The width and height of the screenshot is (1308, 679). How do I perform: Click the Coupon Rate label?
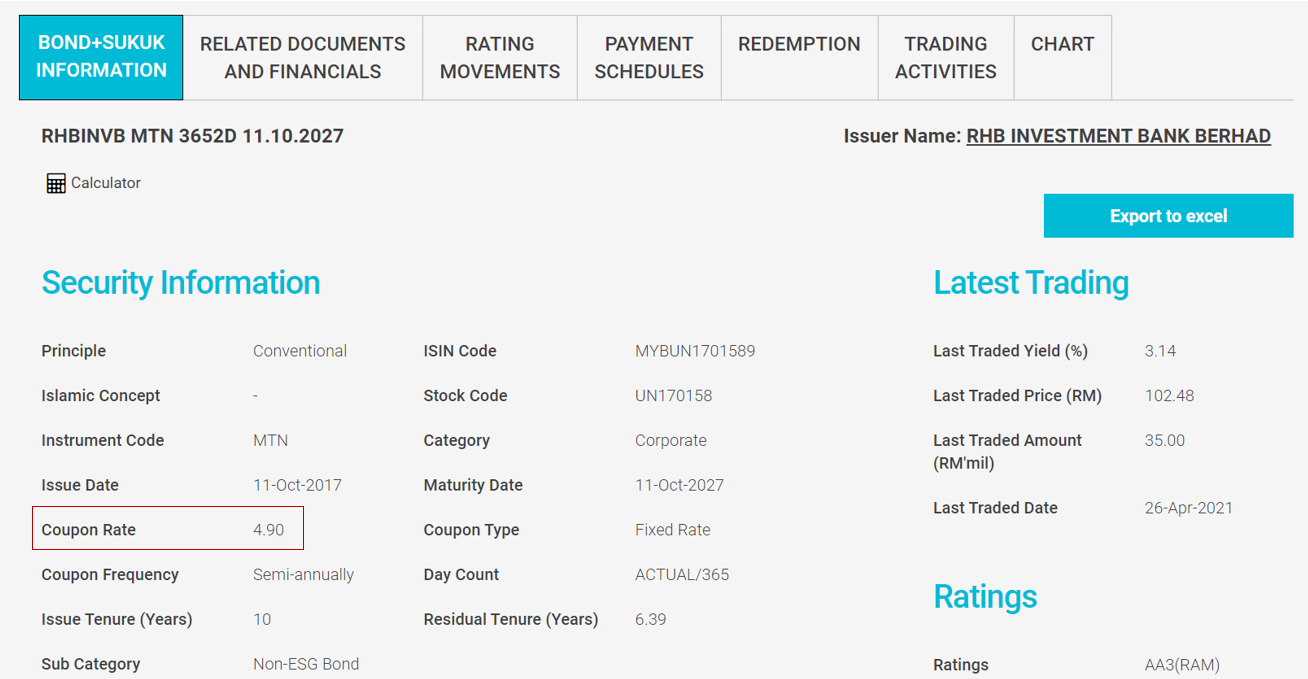point(88,530)
